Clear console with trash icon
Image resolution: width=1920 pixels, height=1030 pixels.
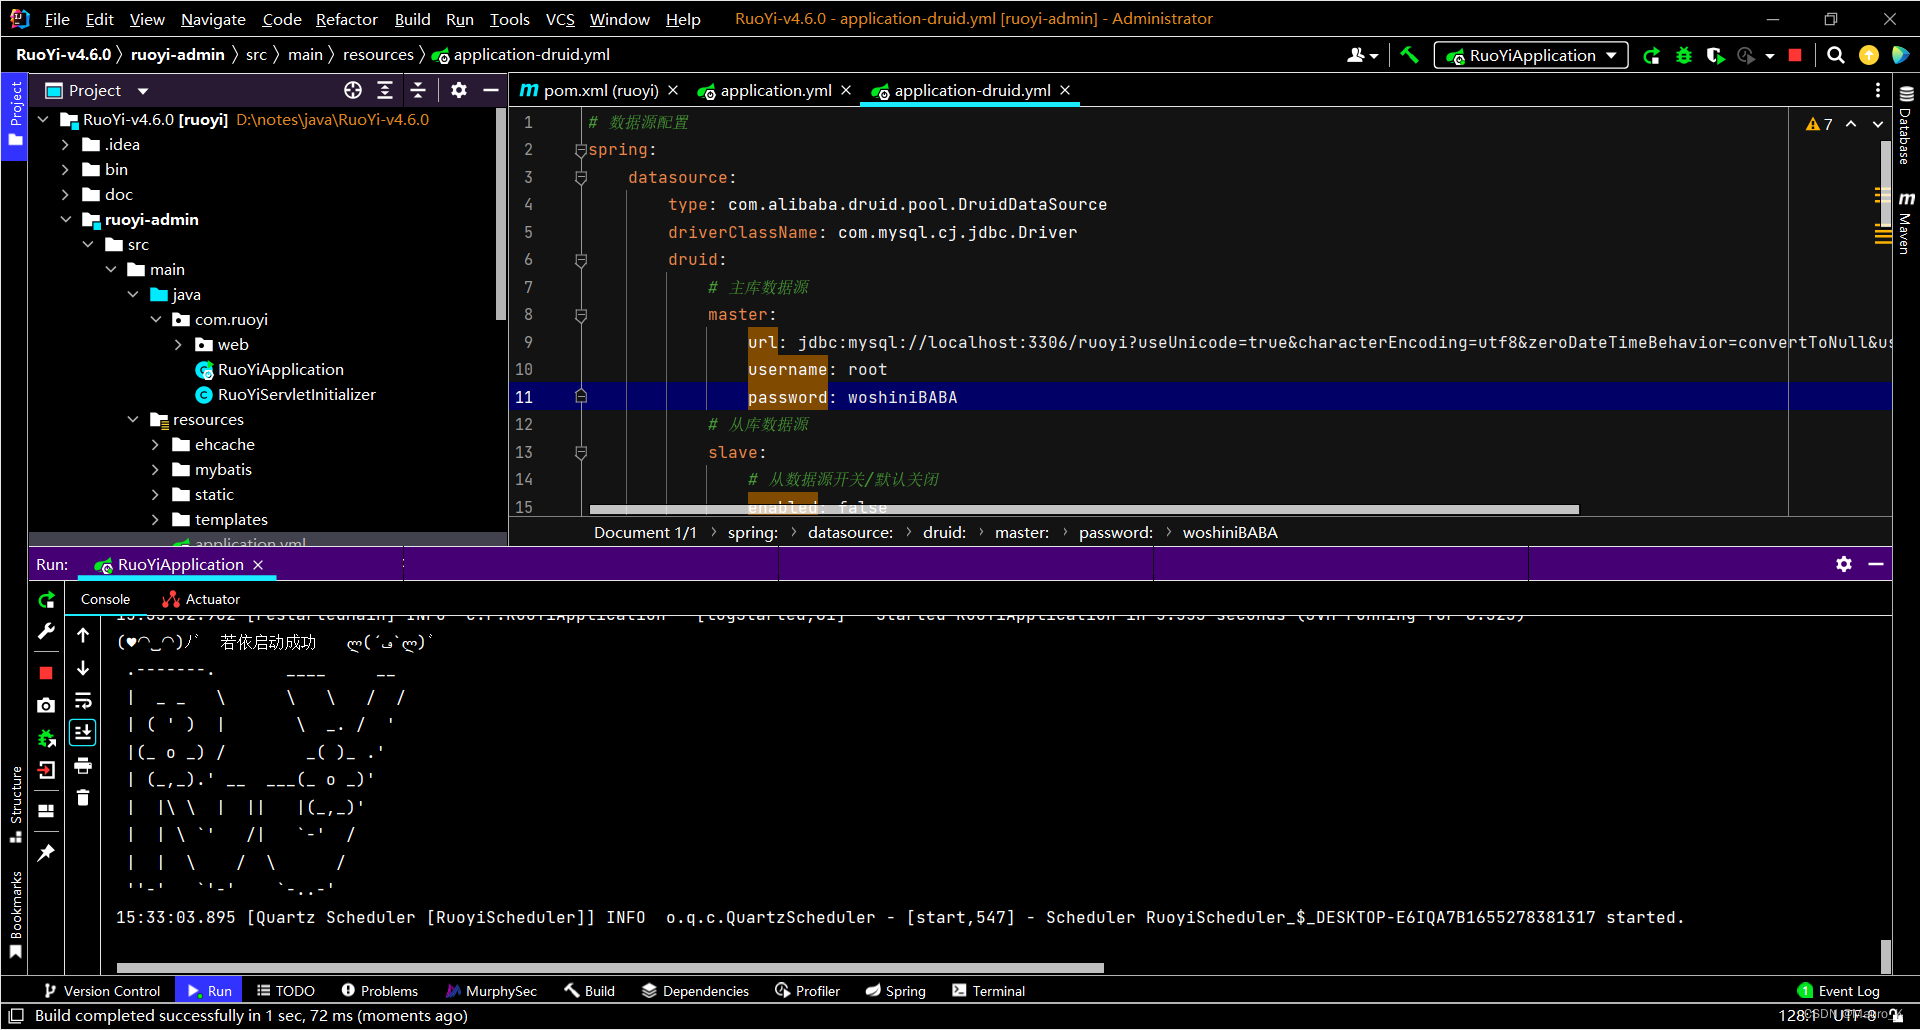pyautogui.click(x=83, y=797)
